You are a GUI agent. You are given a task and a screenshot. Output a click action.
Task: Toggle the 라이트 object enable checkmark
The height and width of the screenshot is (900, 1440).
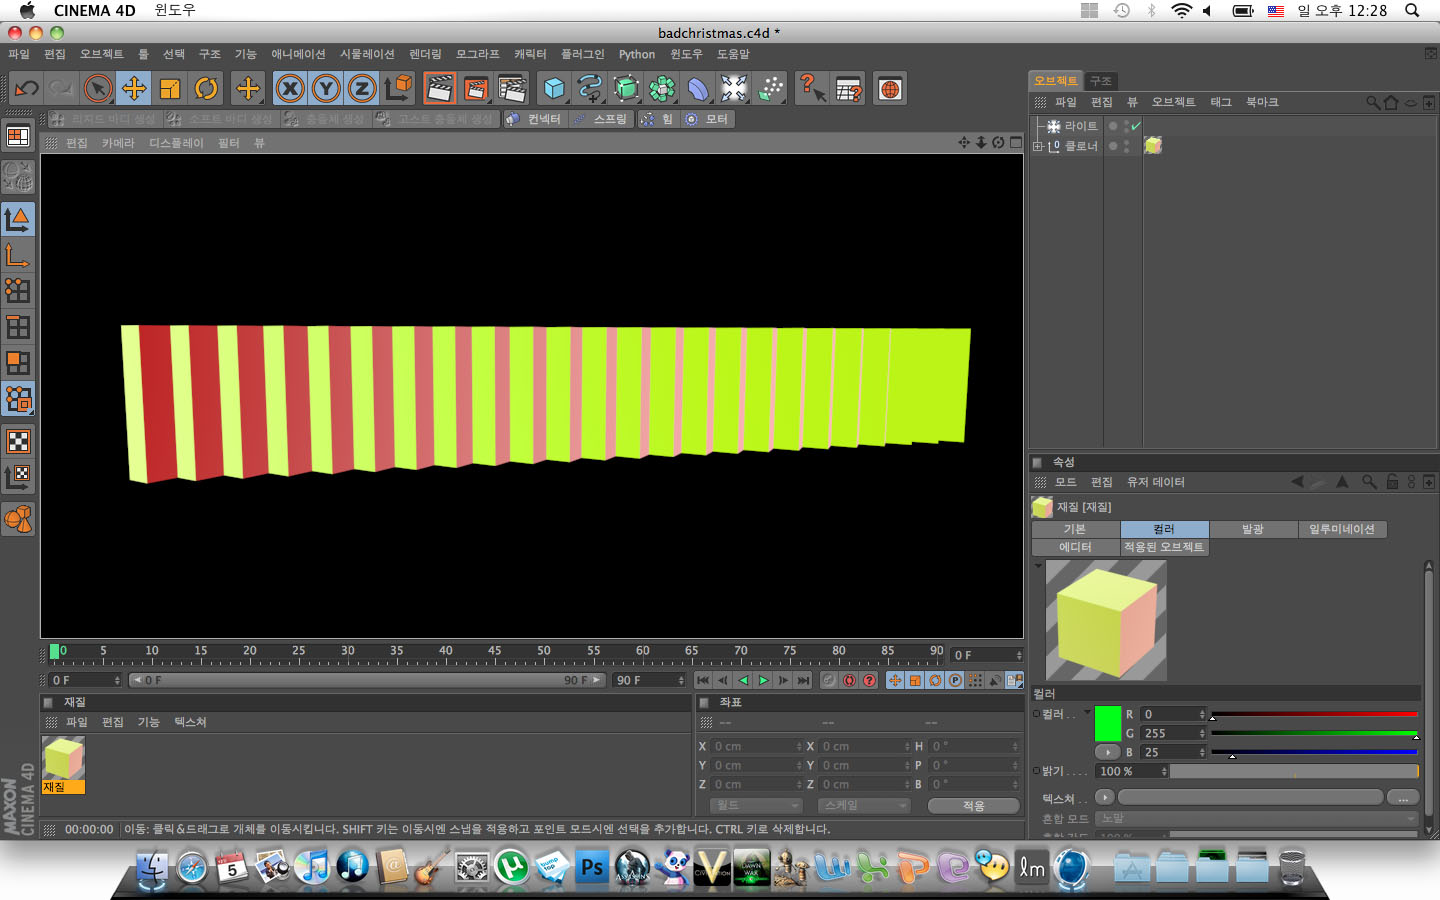click(1136, 126)
